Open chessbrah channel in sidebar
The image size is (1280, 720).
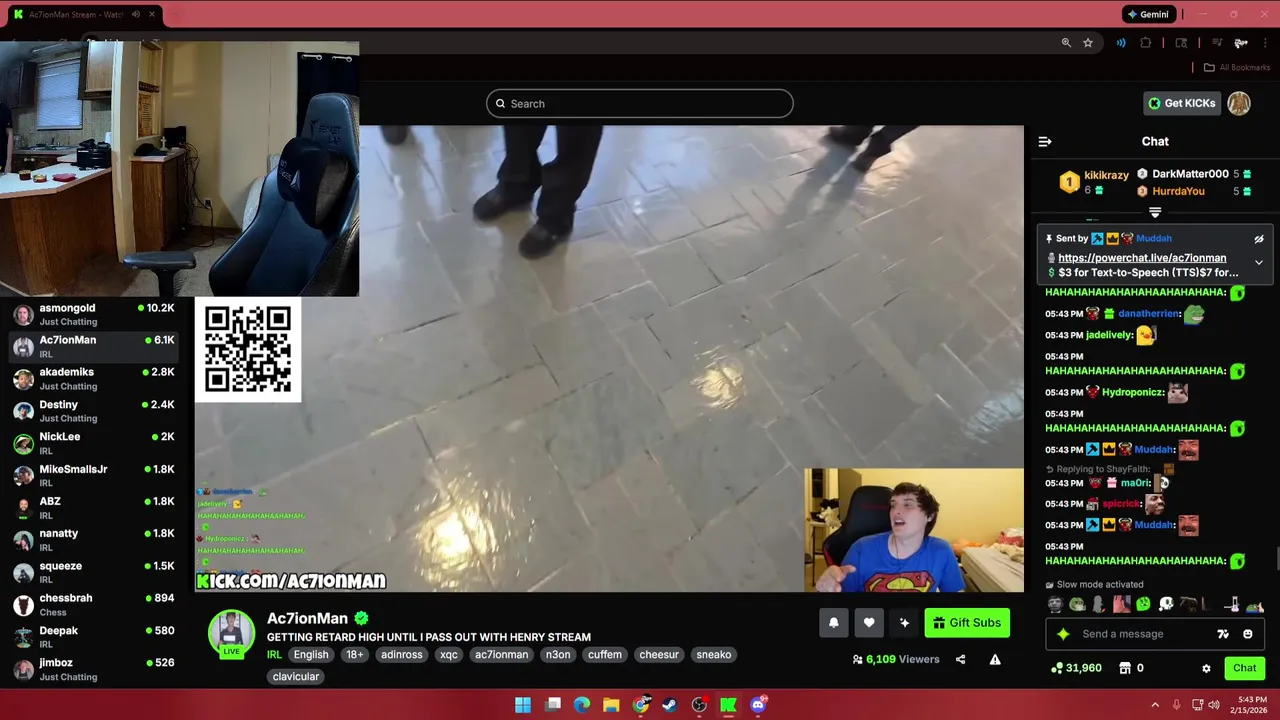pyautogui.click(x=95, y=604)
